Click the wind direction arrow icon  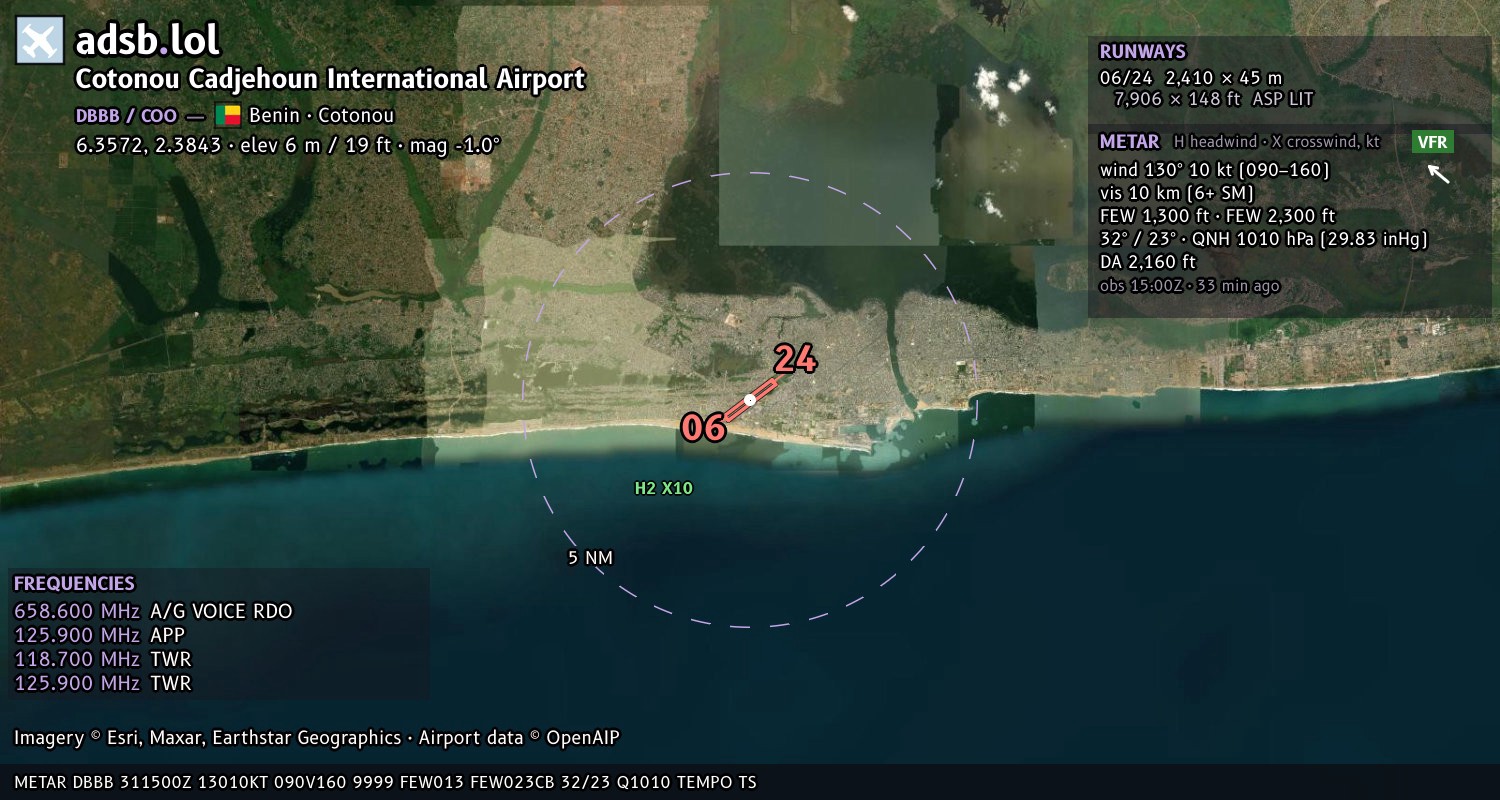(1438, 174)
